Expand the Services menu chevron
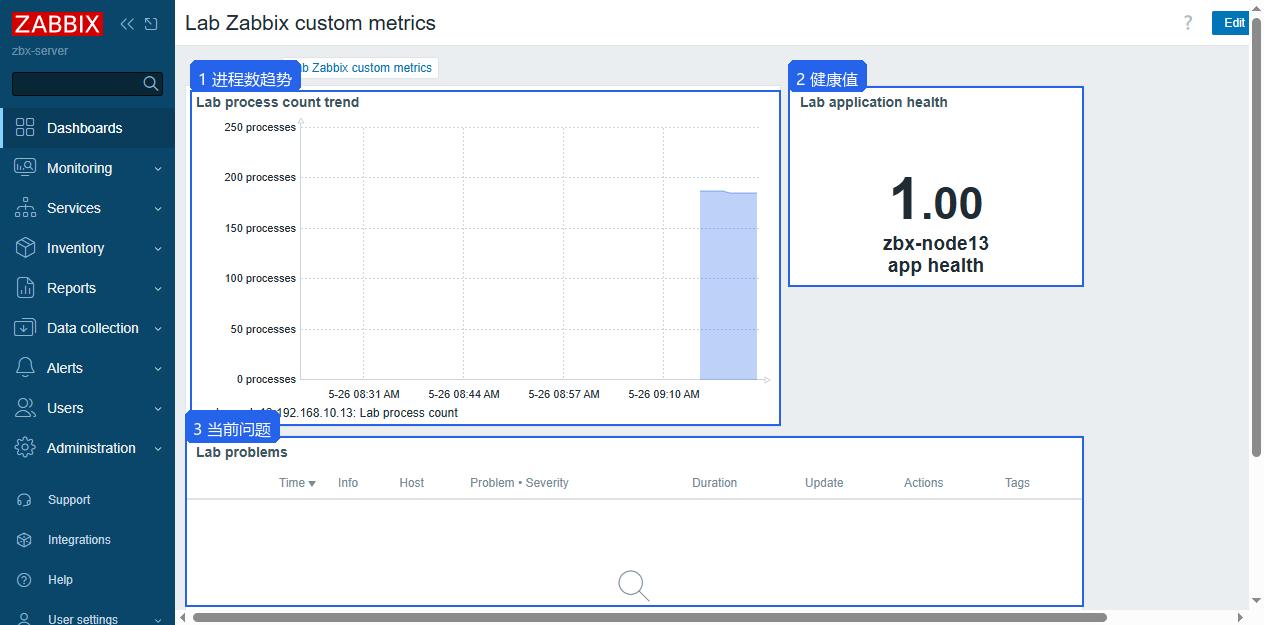Screen dimensions: 1264x625 [158, 209]
